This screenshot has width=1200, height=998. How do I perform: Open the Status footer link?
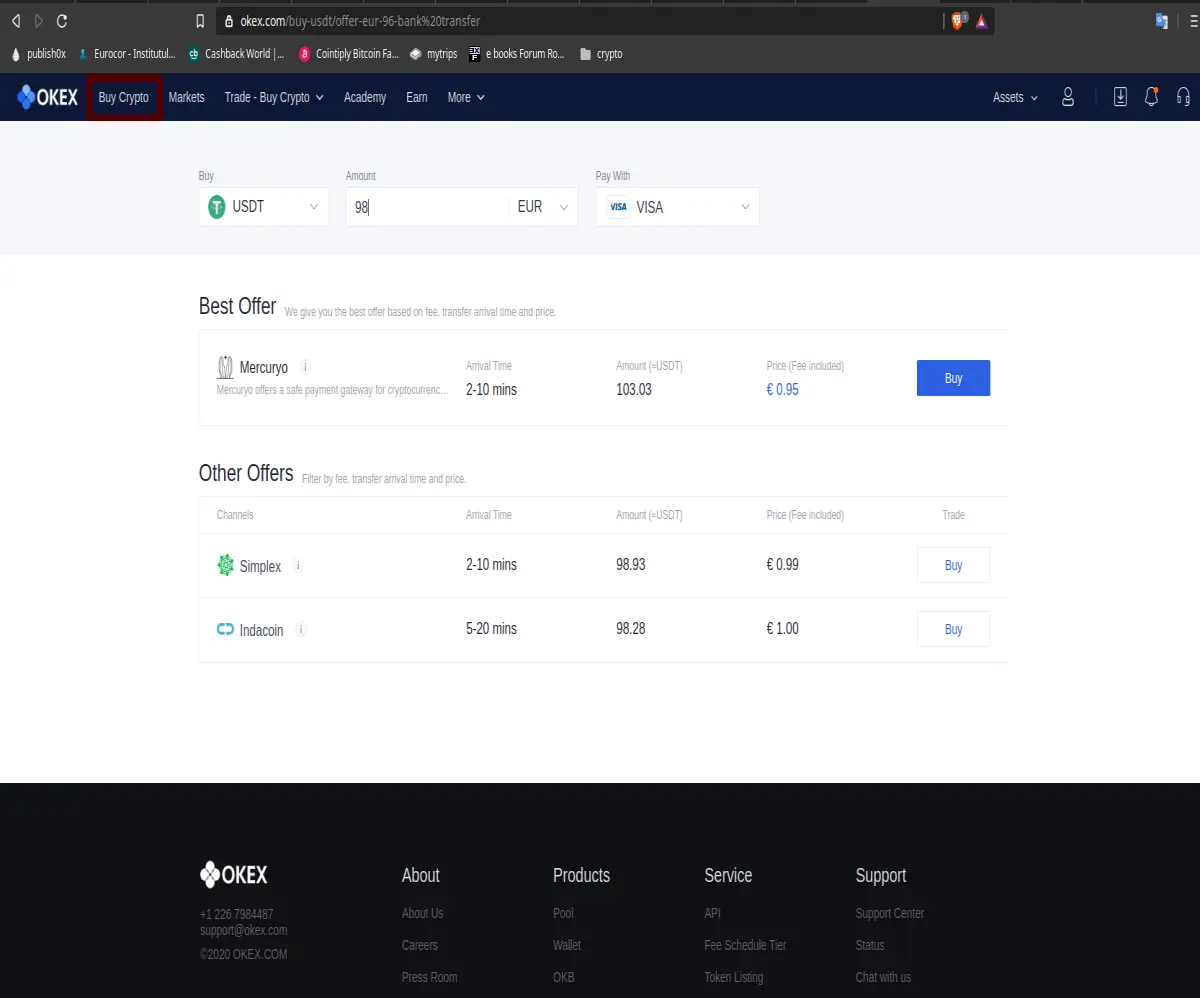click(x=870, y=945)
